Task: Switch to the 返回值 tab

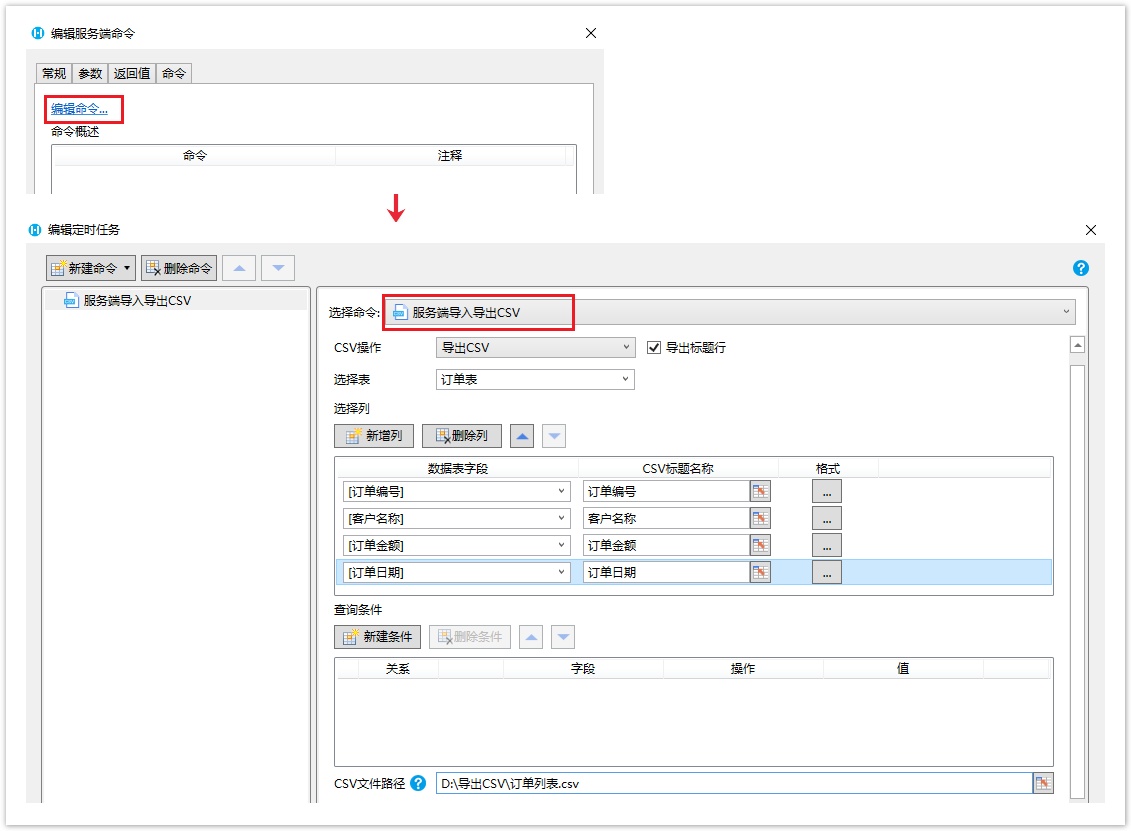Action: tap(131, 73)
